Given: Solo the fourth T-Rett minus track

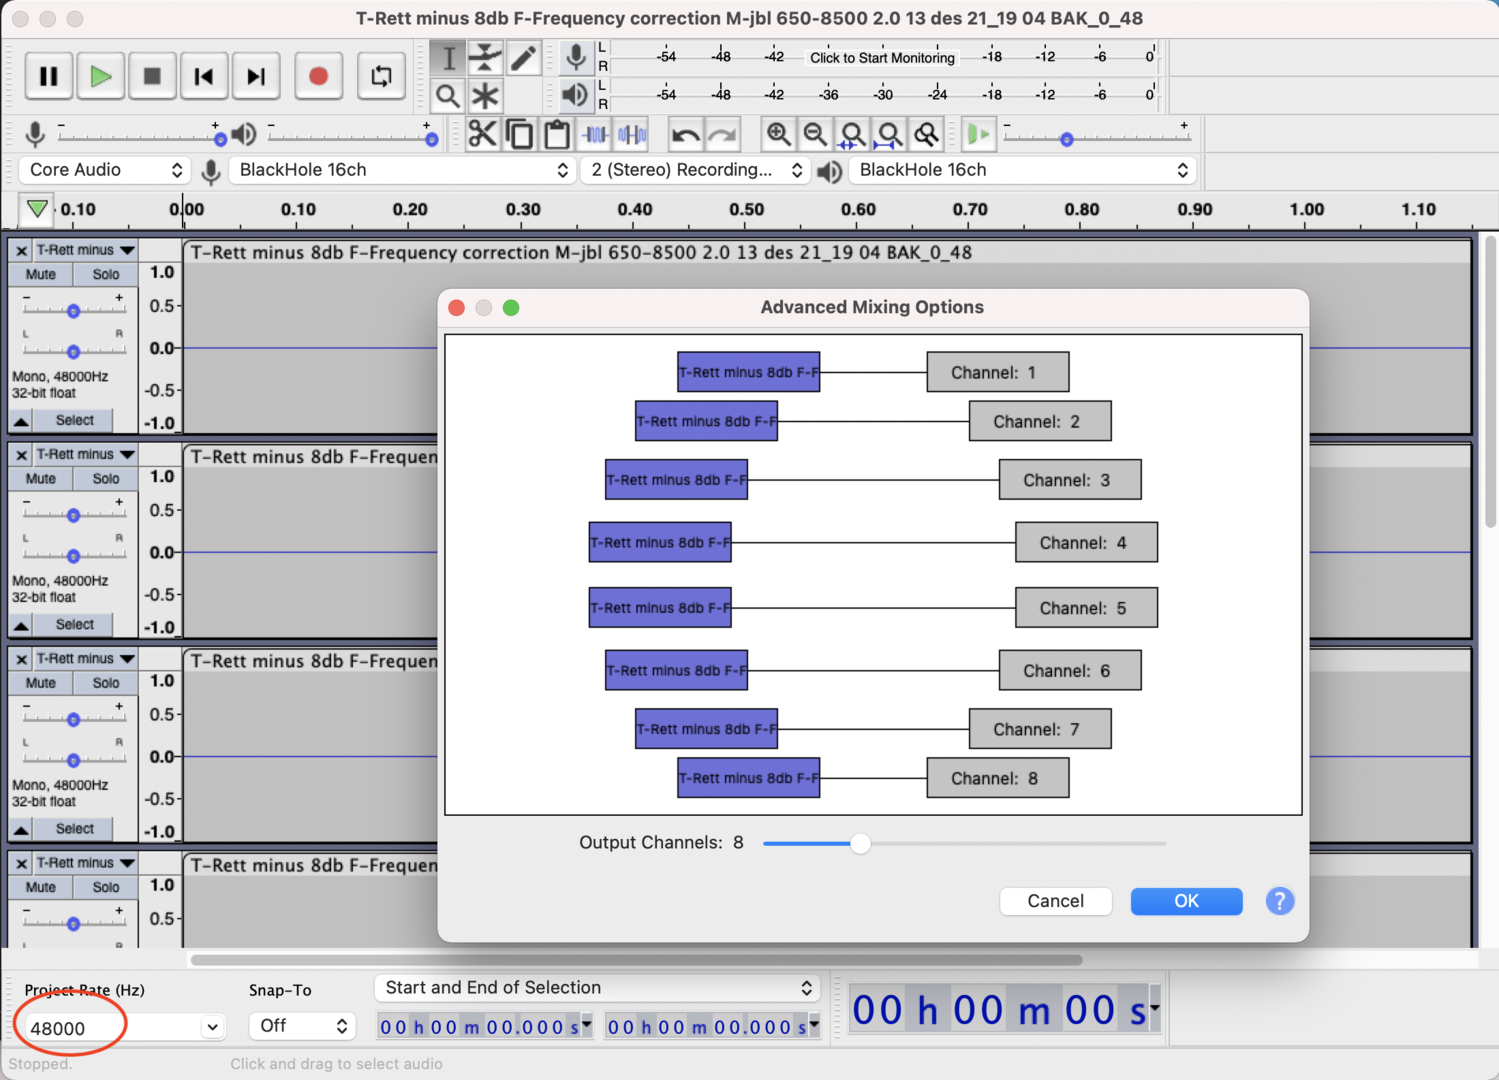Looking at the screenshot, I should tap(106, 887).
